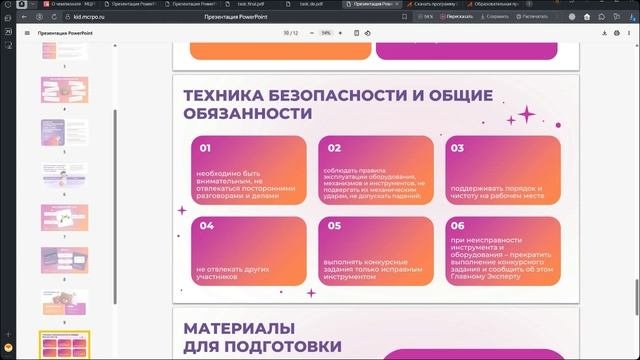Screen dimensions: 640x360
Task: Click card 01 'необходимо быть внимательным'
Action: click(x=249, y=170)
